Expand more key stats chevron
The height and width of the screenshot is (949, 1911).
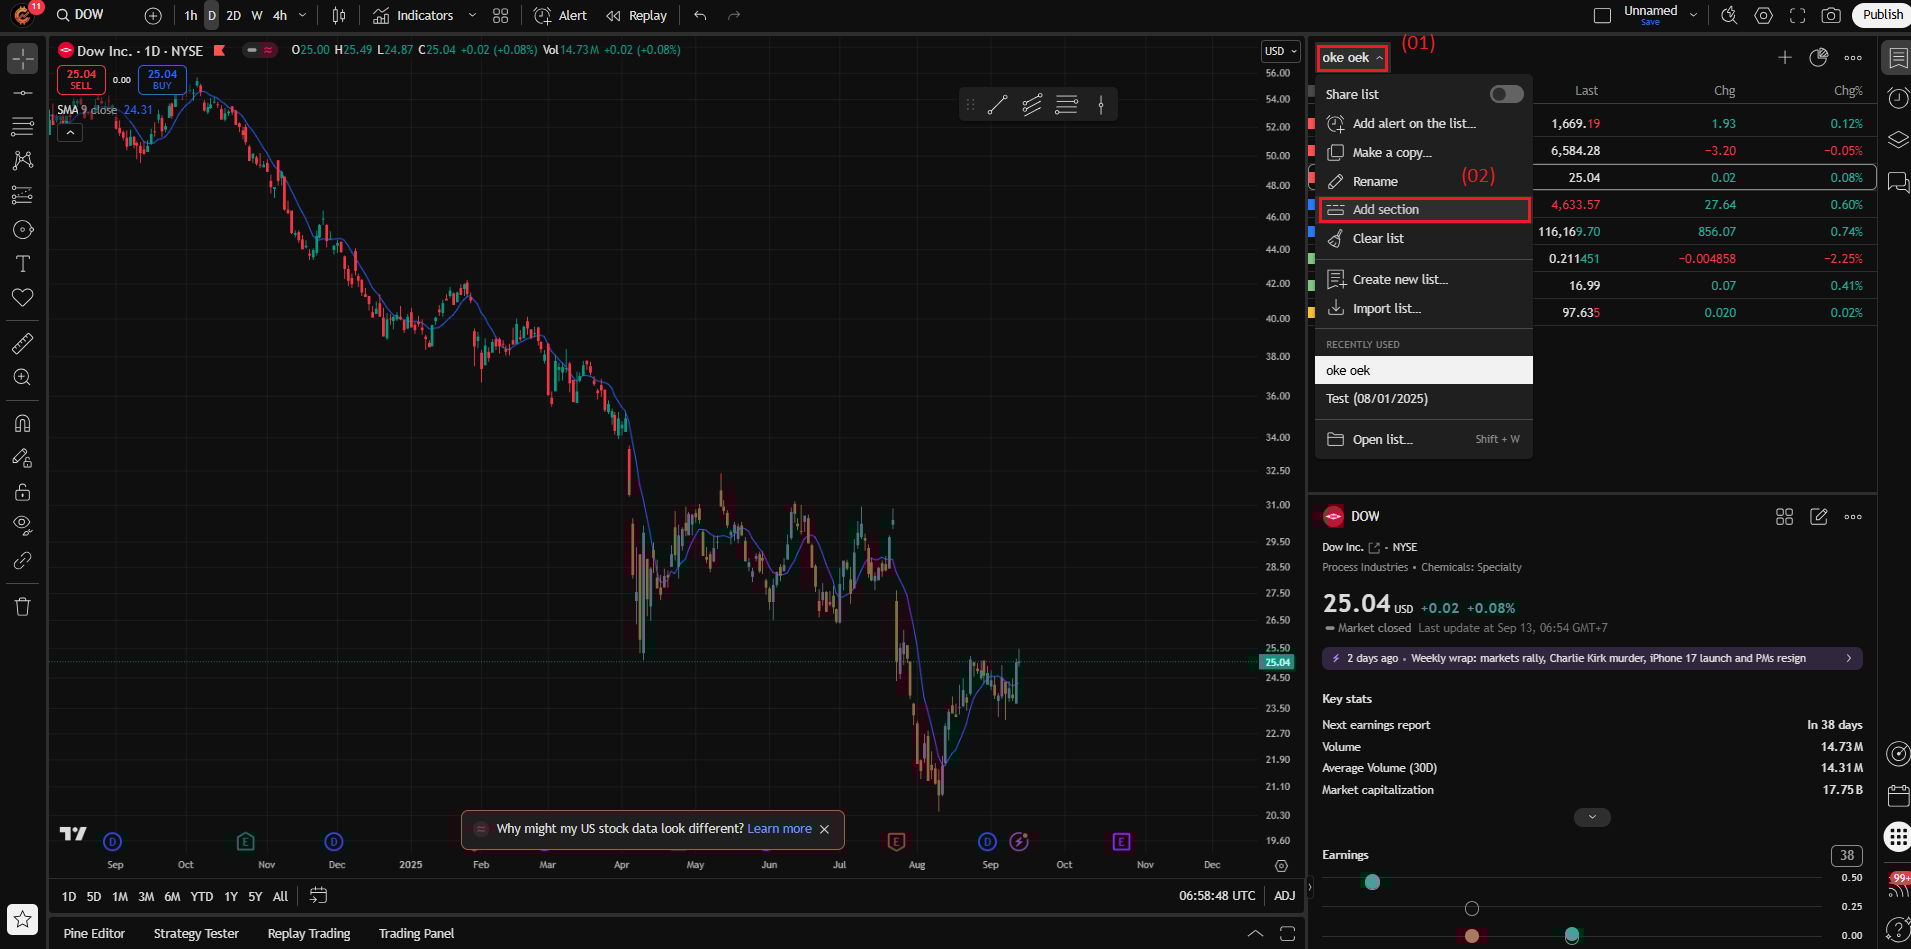pyautogui.click(x=1592, y=817)
